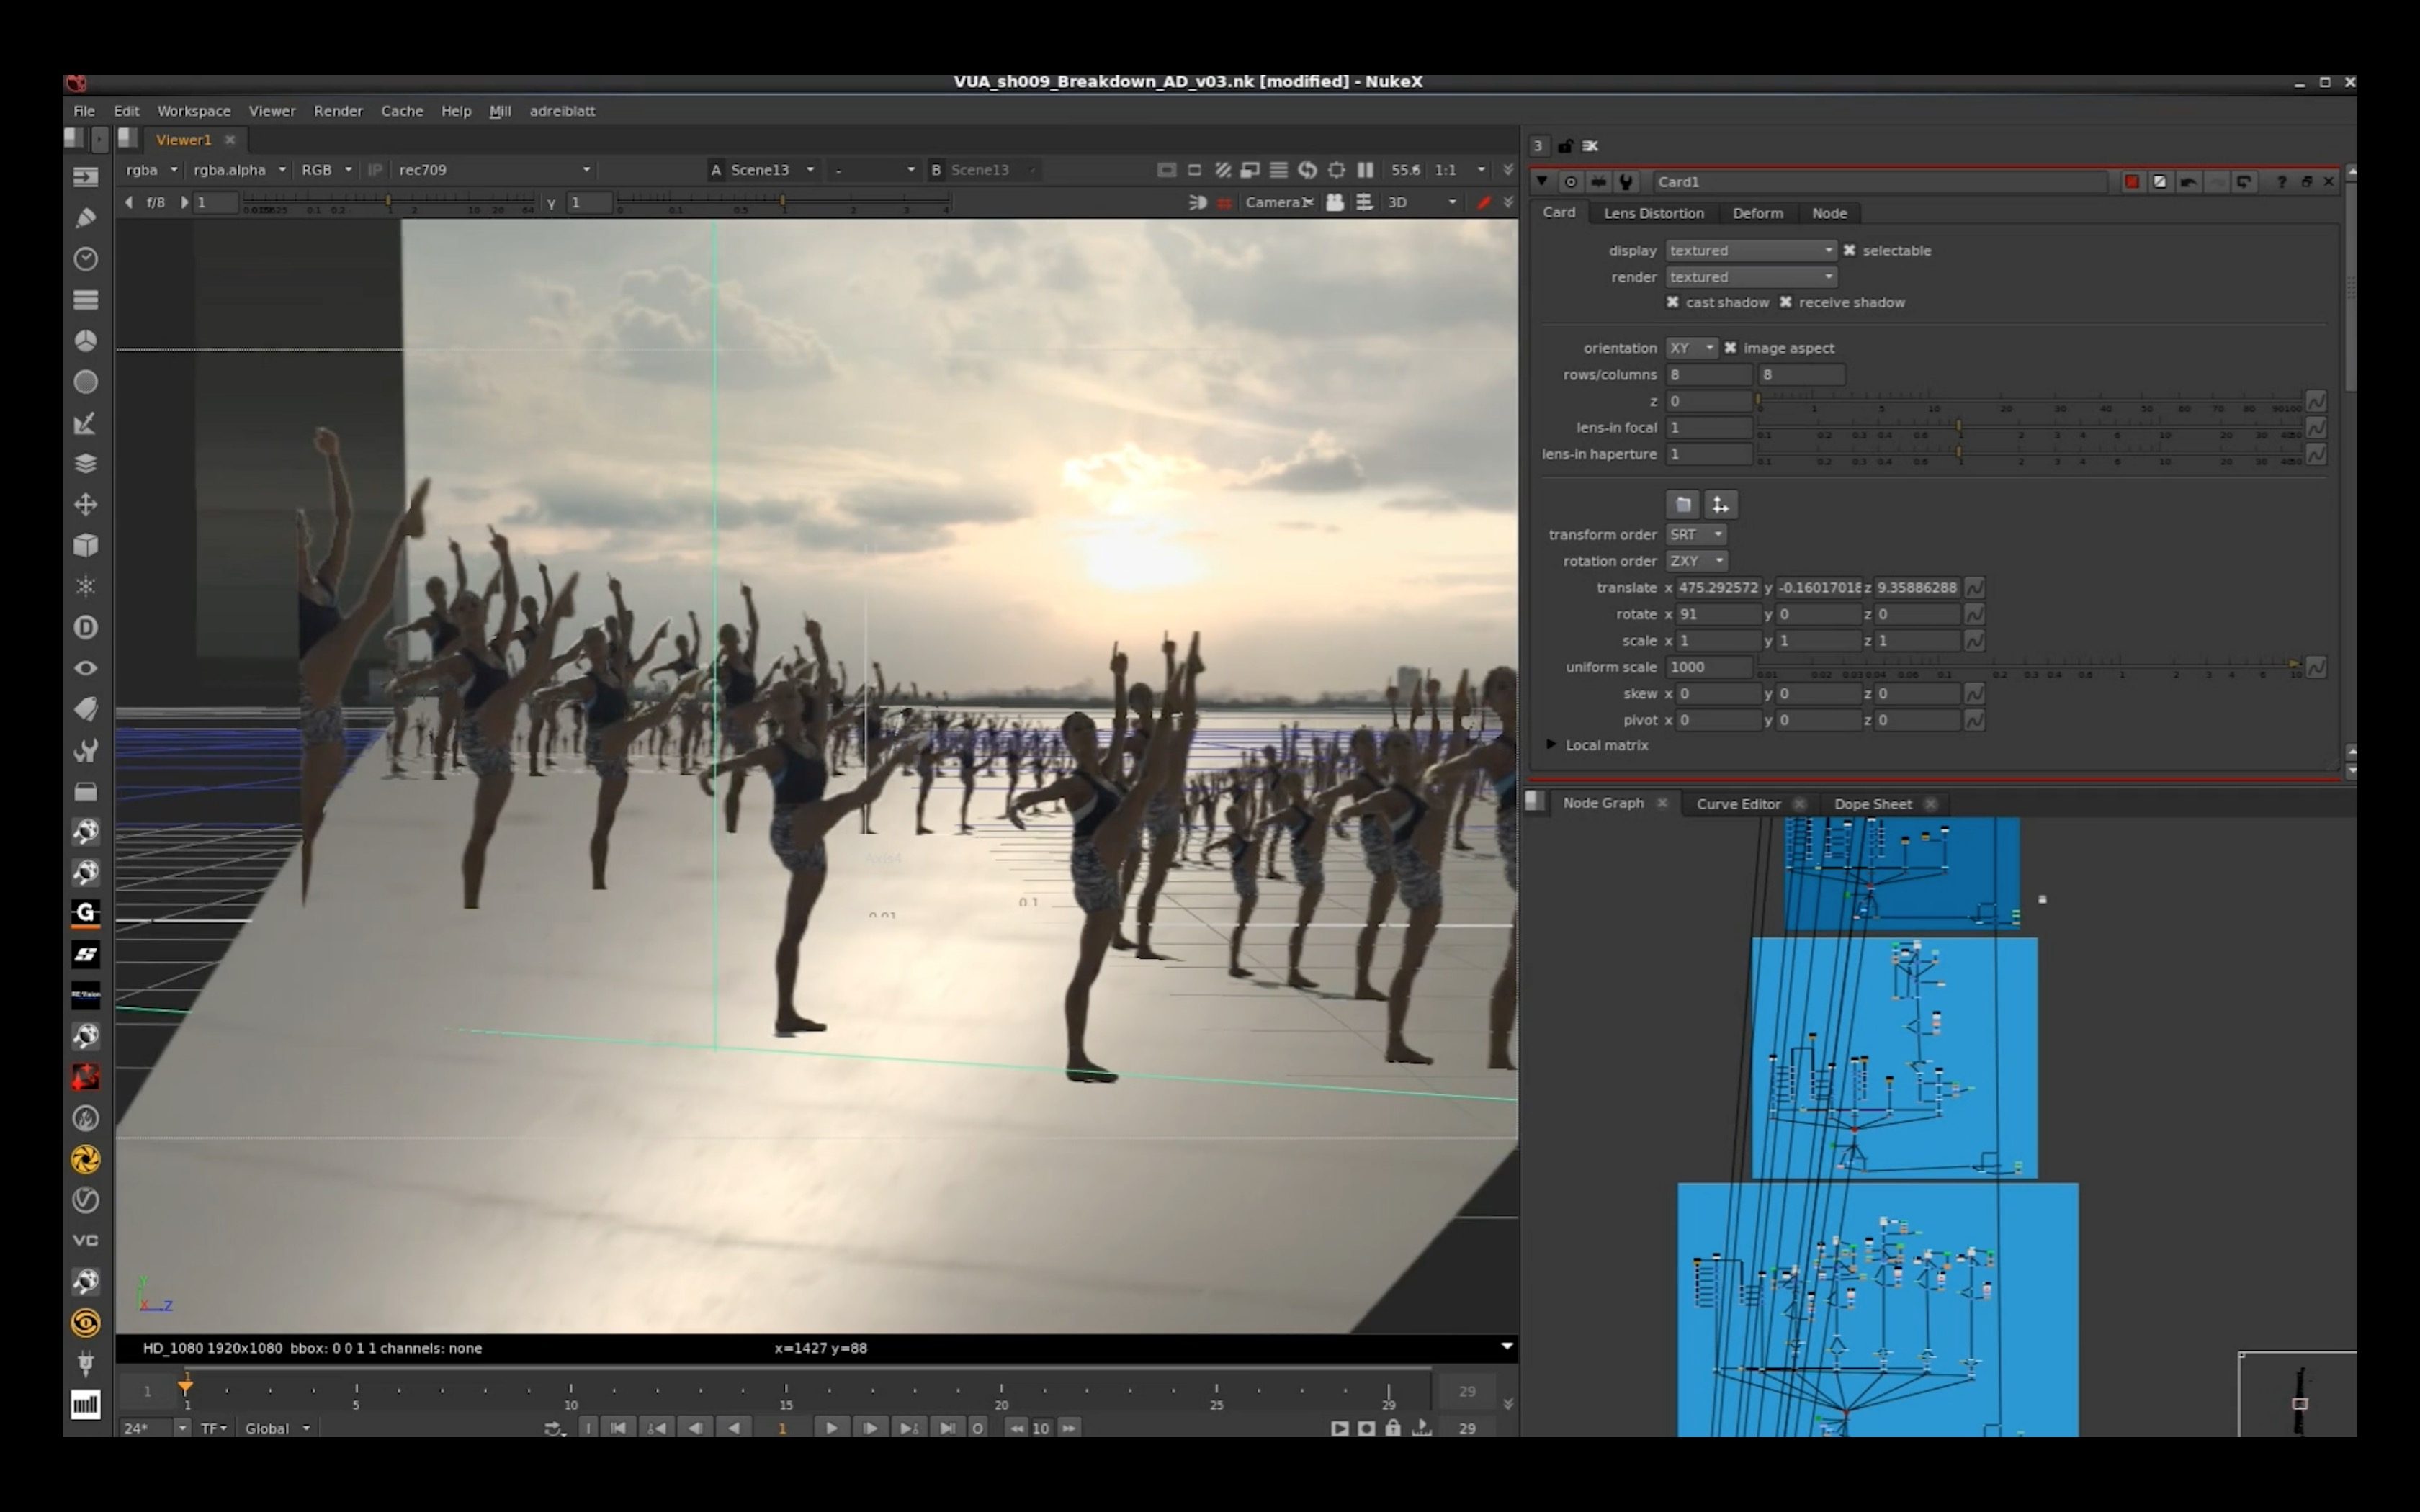The image size is (2420, 1512).
Task: Click the translate x value field
Action: click(1718, 588)
